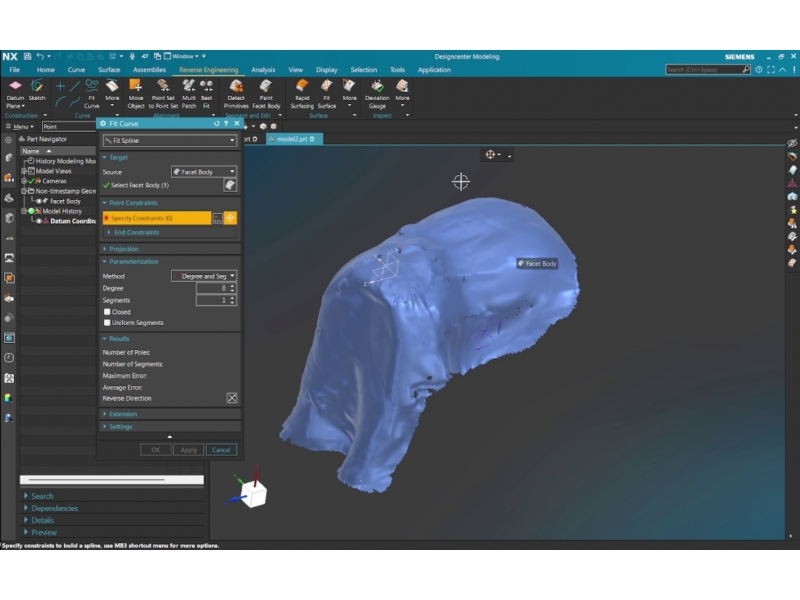
Task: Expand the Projection section
Action: [x=124, y=249]
